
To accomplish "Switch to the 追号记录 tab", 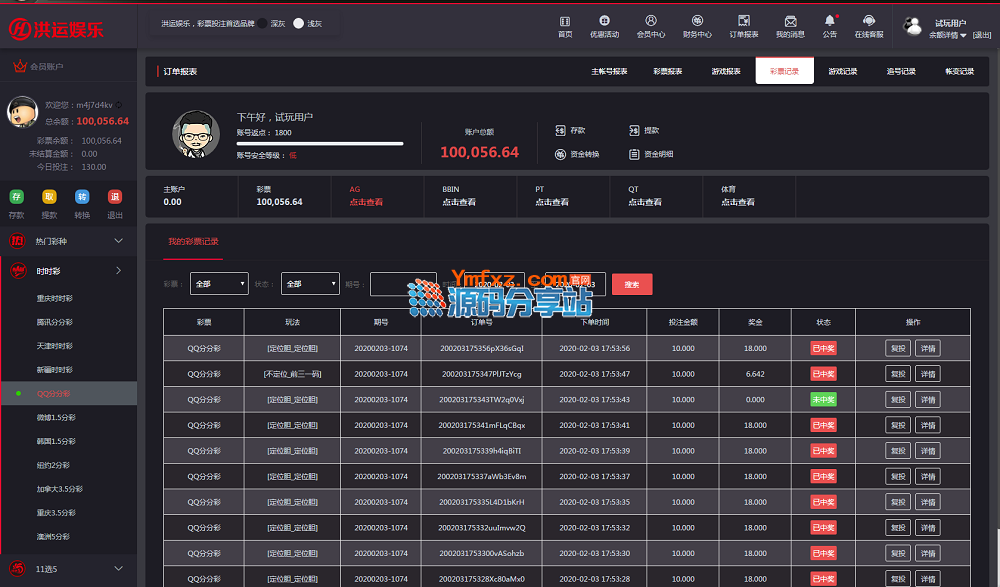I will 901,71.
